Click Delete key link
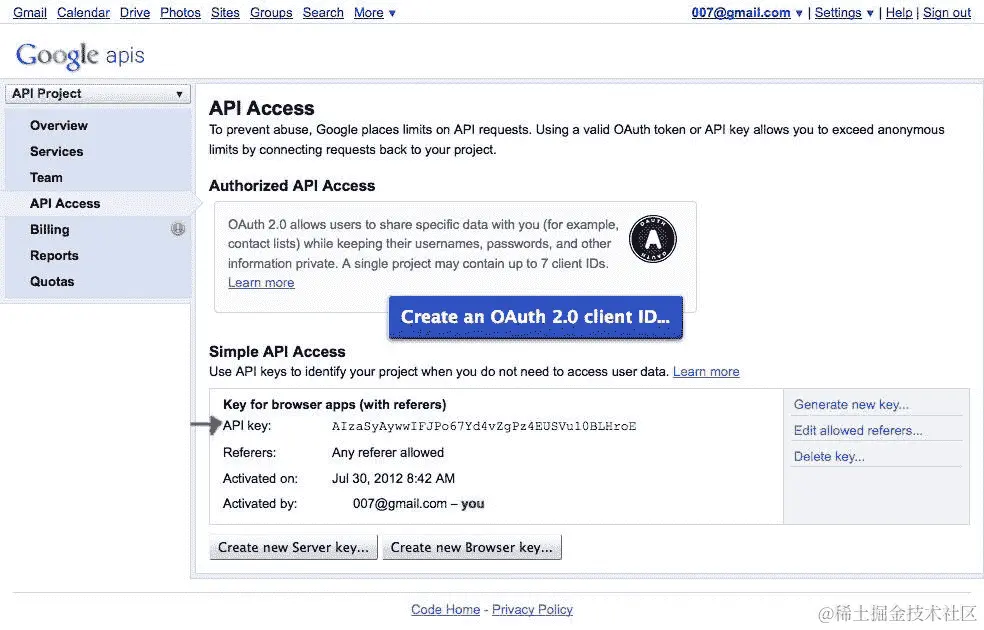This screenshot has width=984, height=630. (829, 457)
